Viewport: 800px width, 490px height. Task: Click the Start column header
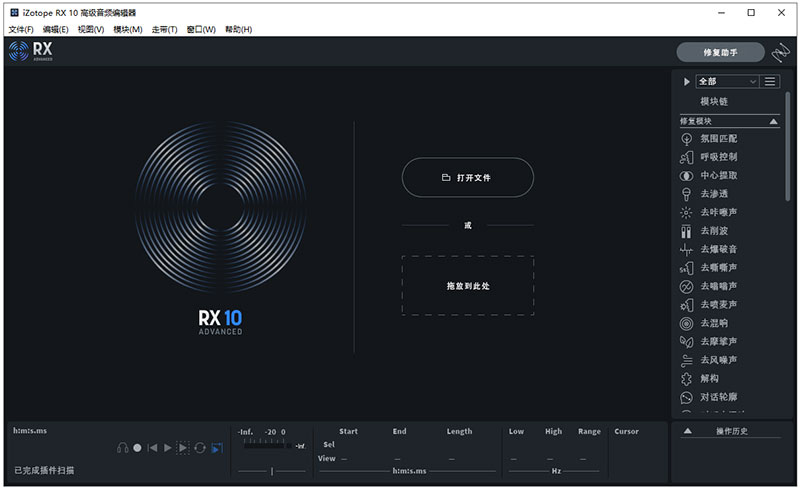point(348,431)
